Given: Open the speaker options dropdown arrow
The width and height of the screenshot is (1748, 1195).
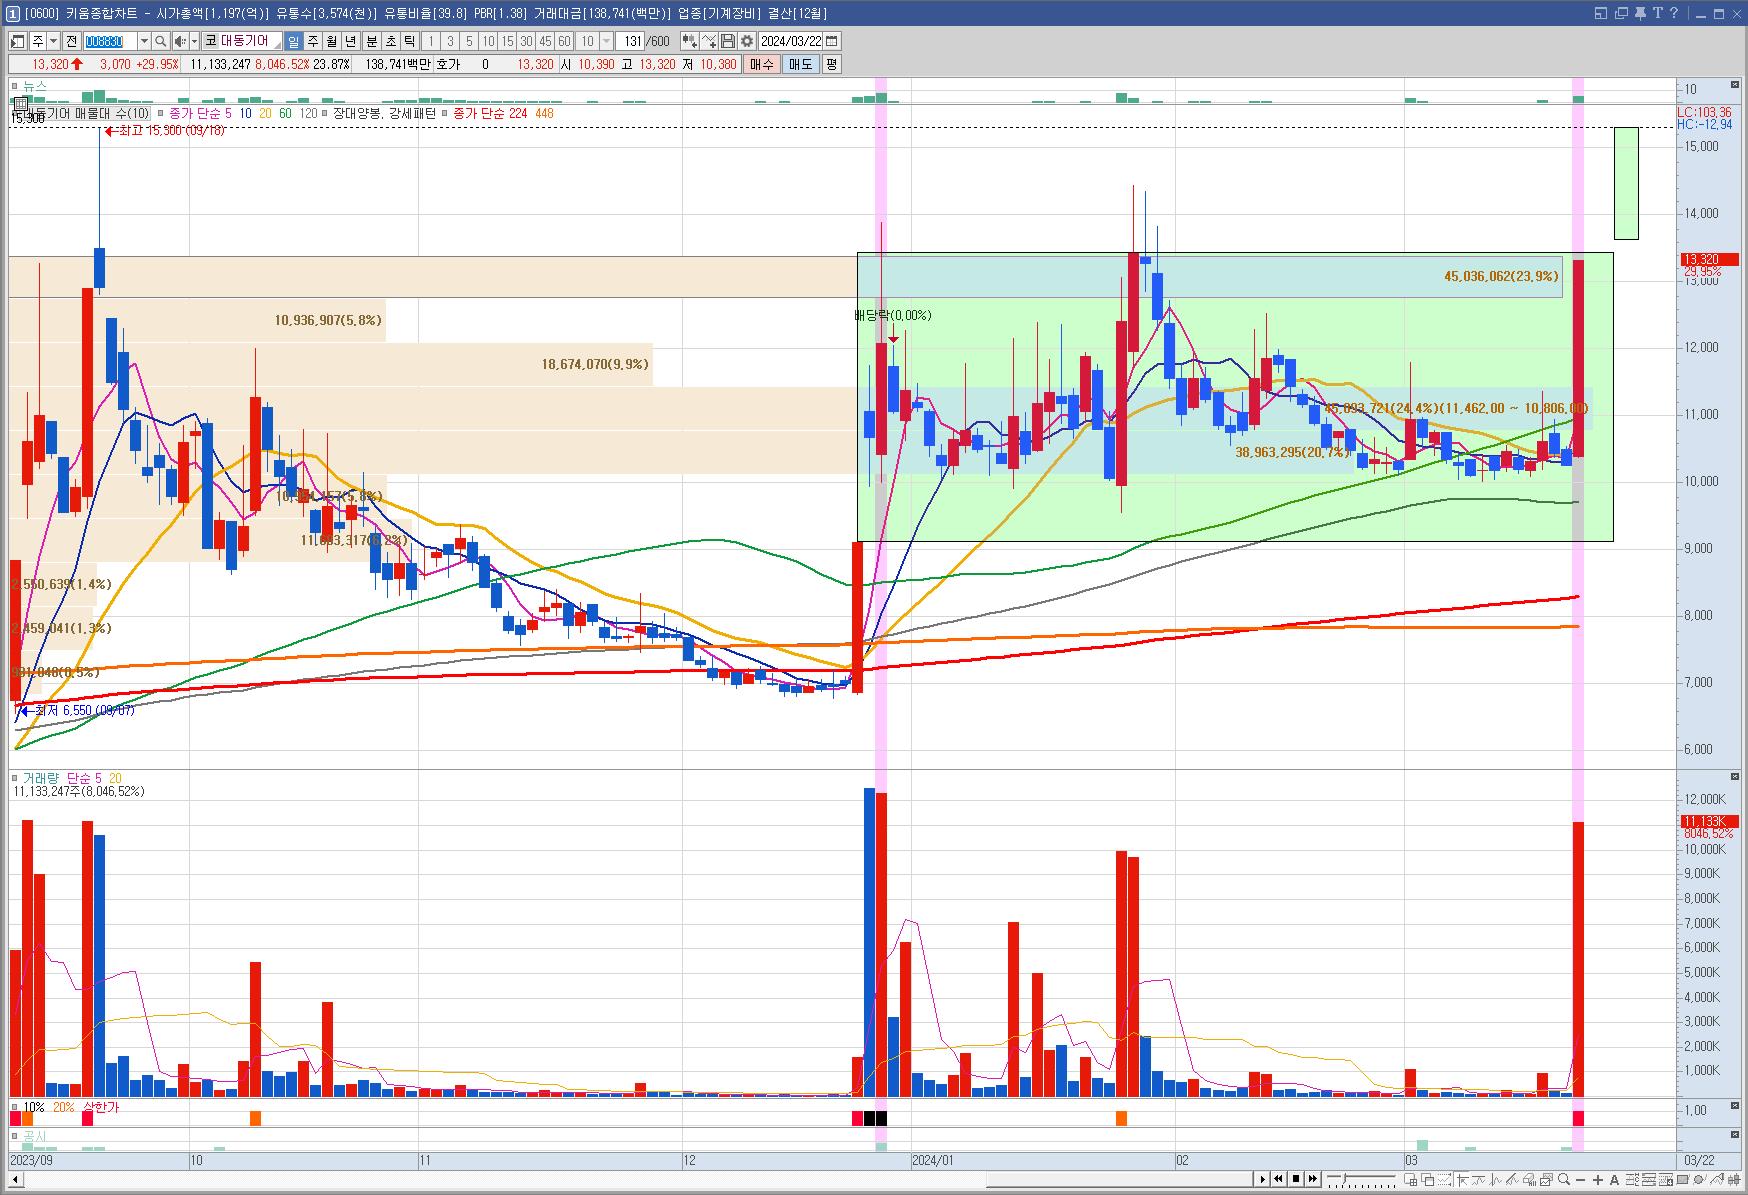Looking at the screenshot, I should point(194,41).
